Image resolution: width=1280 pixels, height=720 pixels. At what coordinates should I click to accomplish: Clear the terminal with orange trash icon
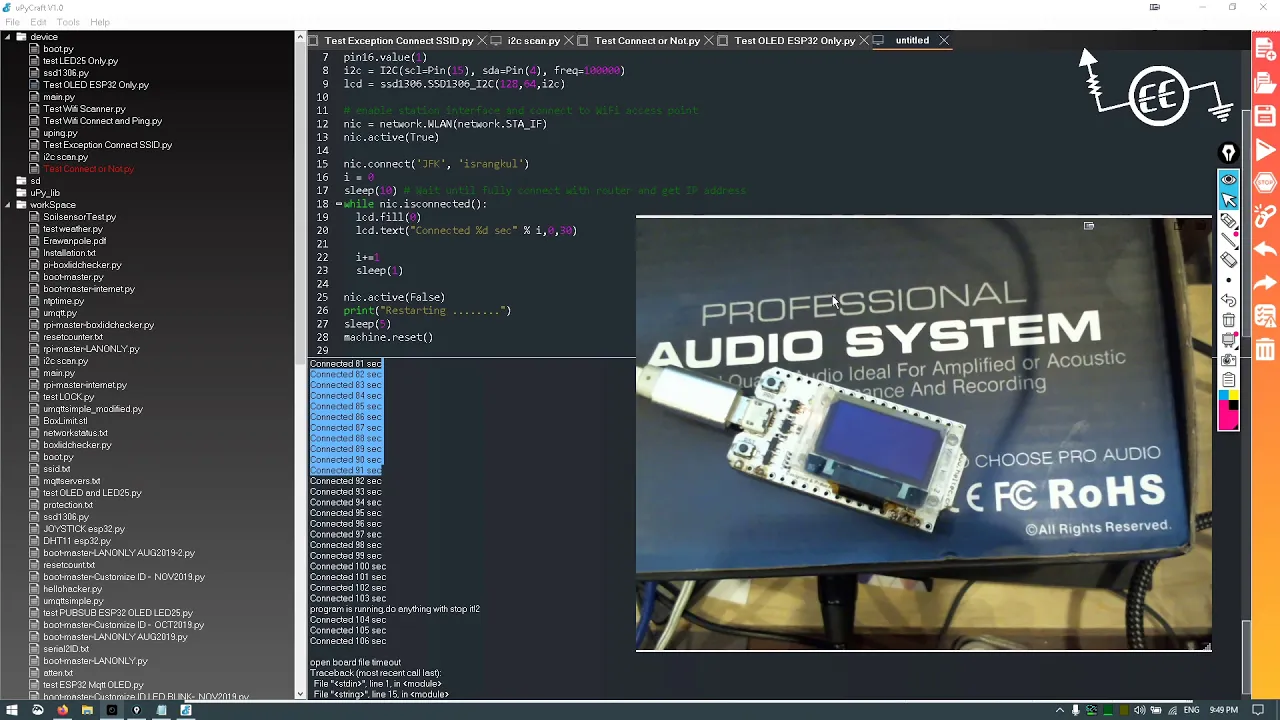click(1265, 350)
